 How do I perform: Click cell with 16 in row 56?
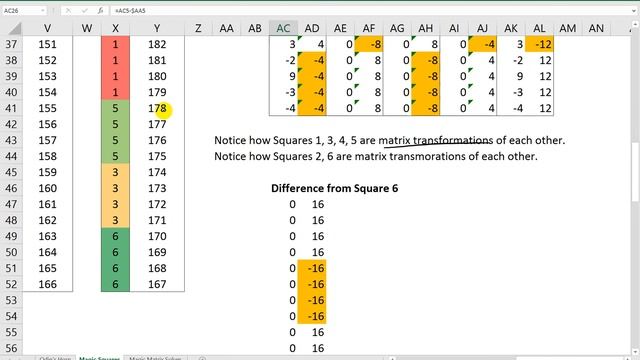312,348
